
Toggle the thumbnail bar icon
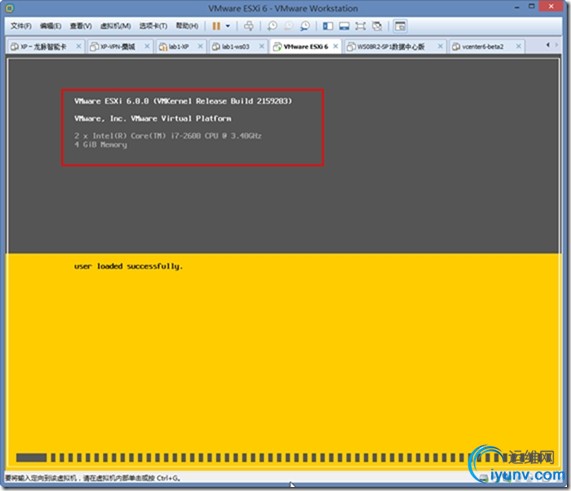point(344,26)
